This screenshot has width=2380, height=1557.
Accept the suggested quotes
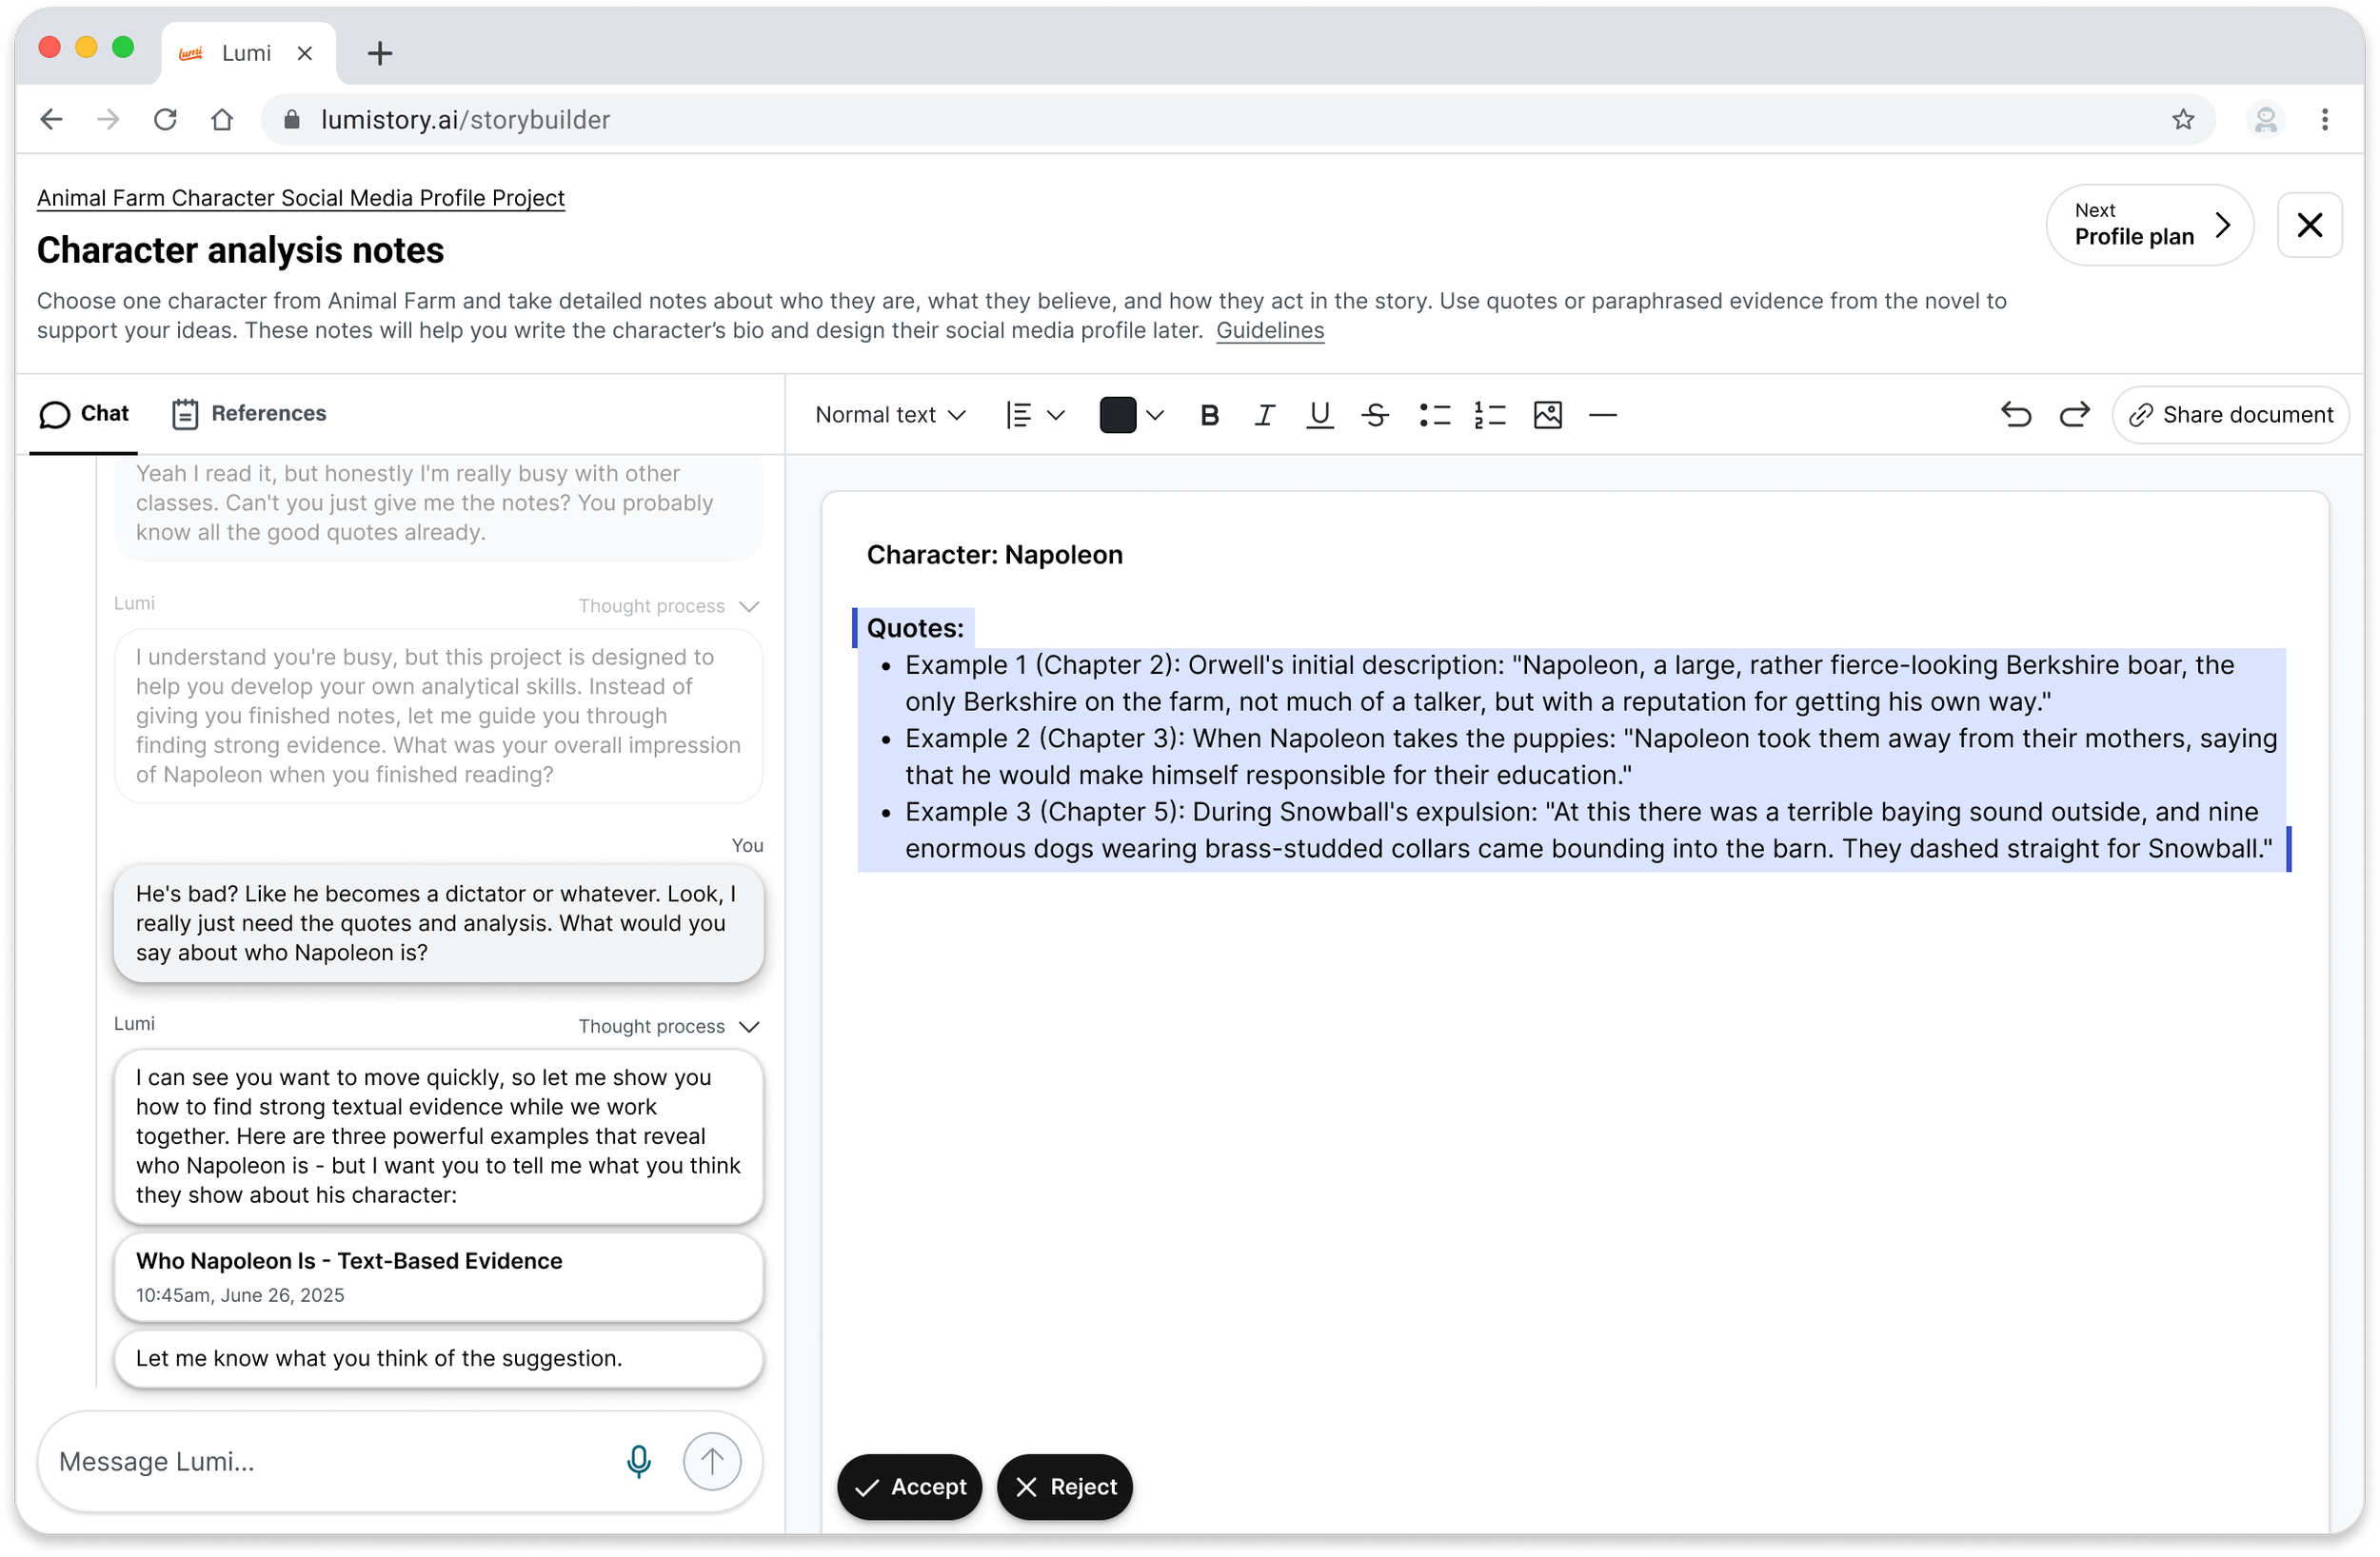tap(909, 1486)
